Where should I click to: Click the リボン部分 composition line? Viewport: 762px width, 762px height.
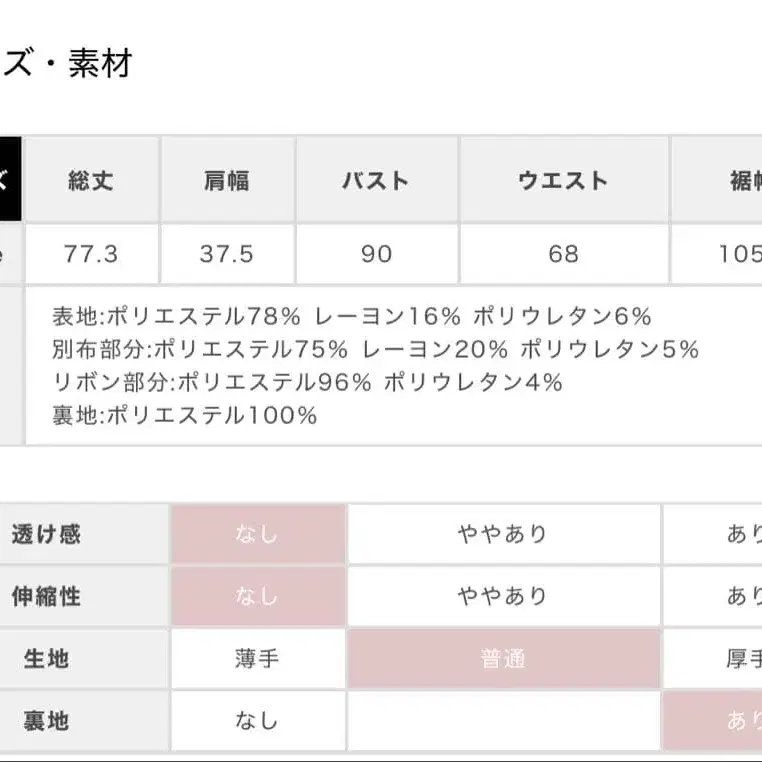pos(307,382)
